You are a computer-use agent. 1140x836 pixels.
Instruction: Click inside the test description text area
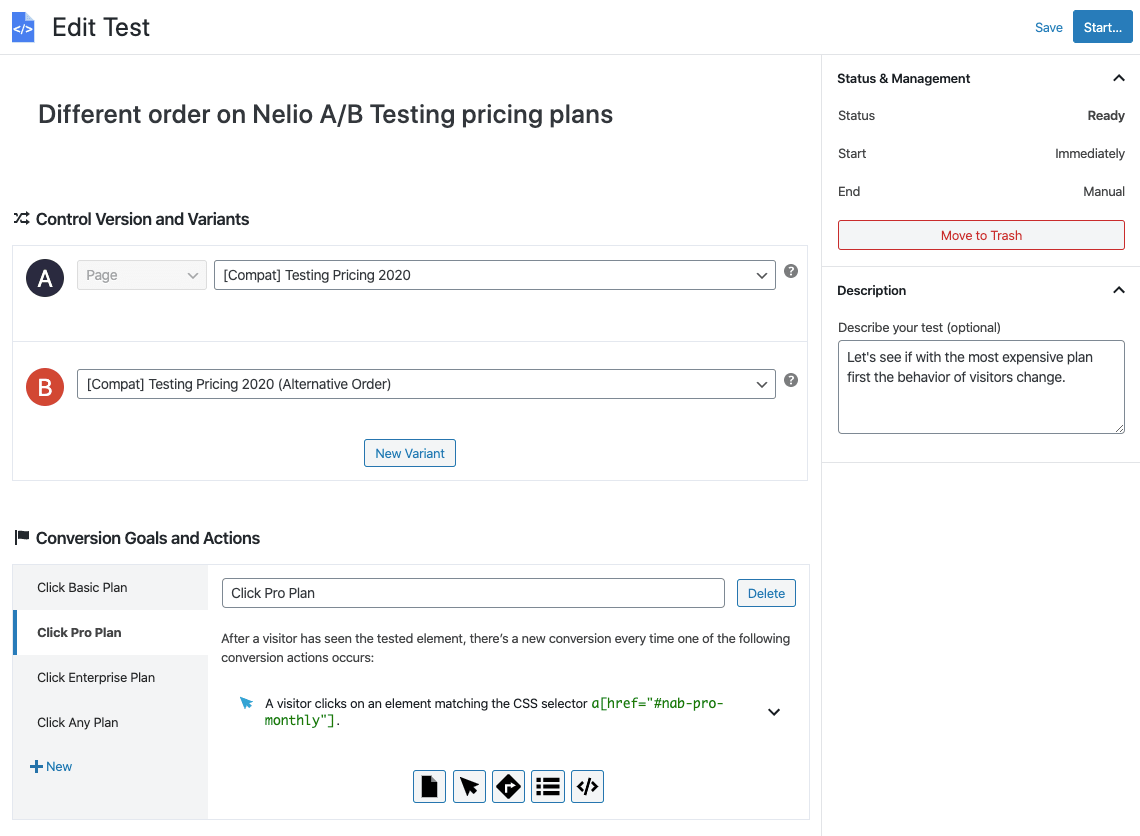[x=981, y=385]
